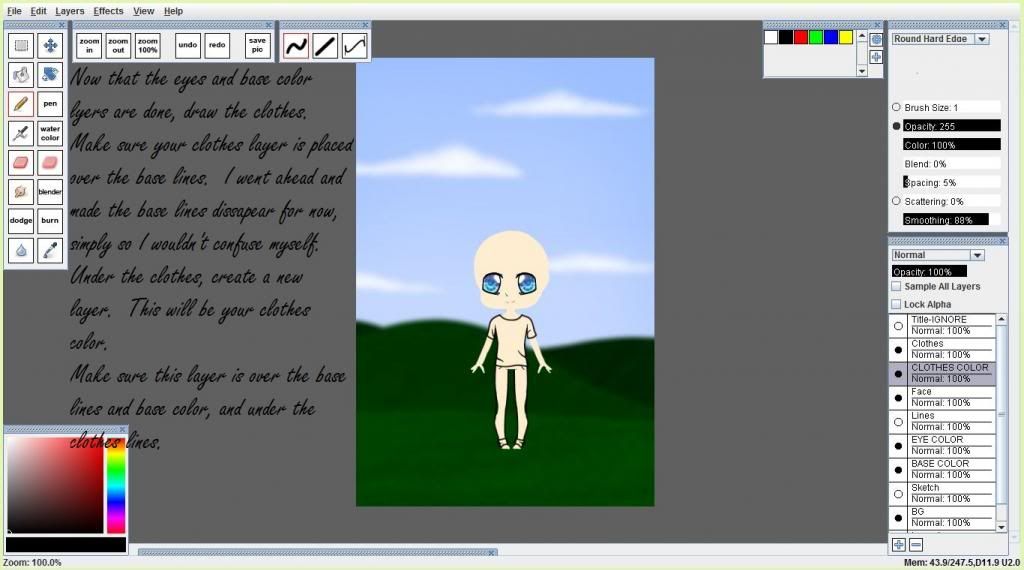The image size is (1024, 570).
Task: Show the hidden Lines layer
Action: (x=898, y=422)
